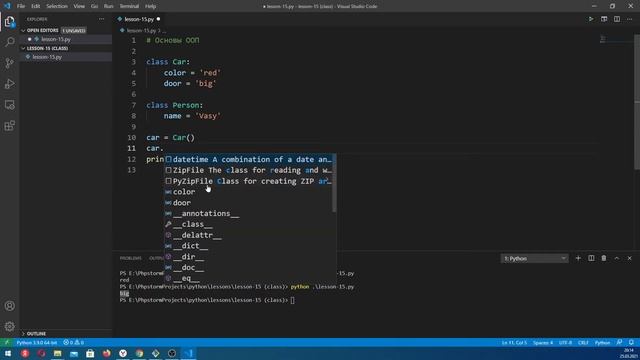Choose the ZipFile autocomplete suggestion
640x360 pixels.
point(249,170)
